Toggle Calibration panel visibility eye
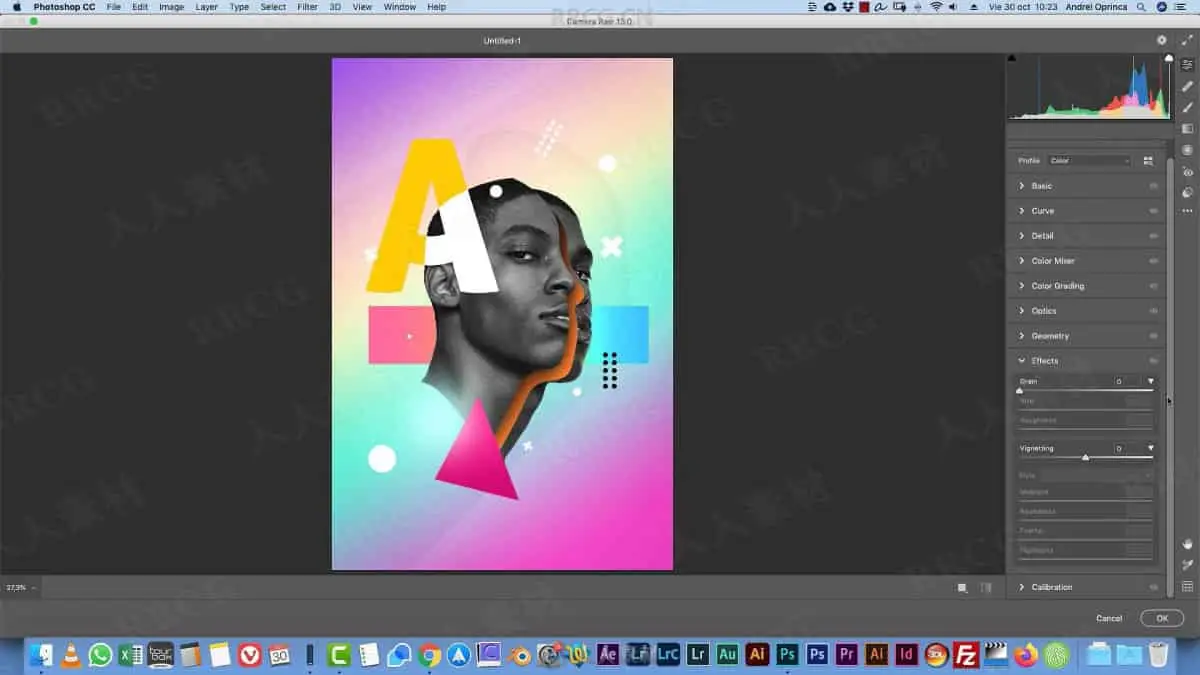The image size is (1200, 675). pyautogui.click(x=1153, y=587)
